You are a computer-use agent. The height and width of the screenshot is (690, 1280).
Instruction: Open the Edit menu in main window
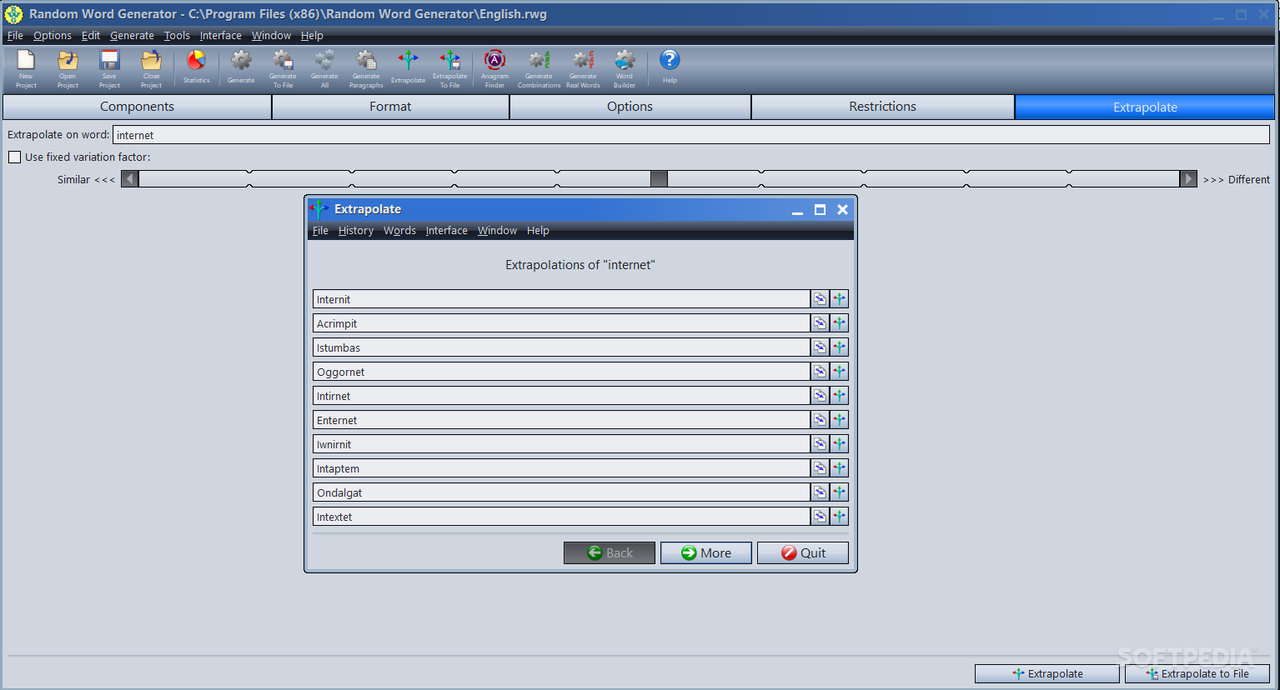[x=91, y=35]
